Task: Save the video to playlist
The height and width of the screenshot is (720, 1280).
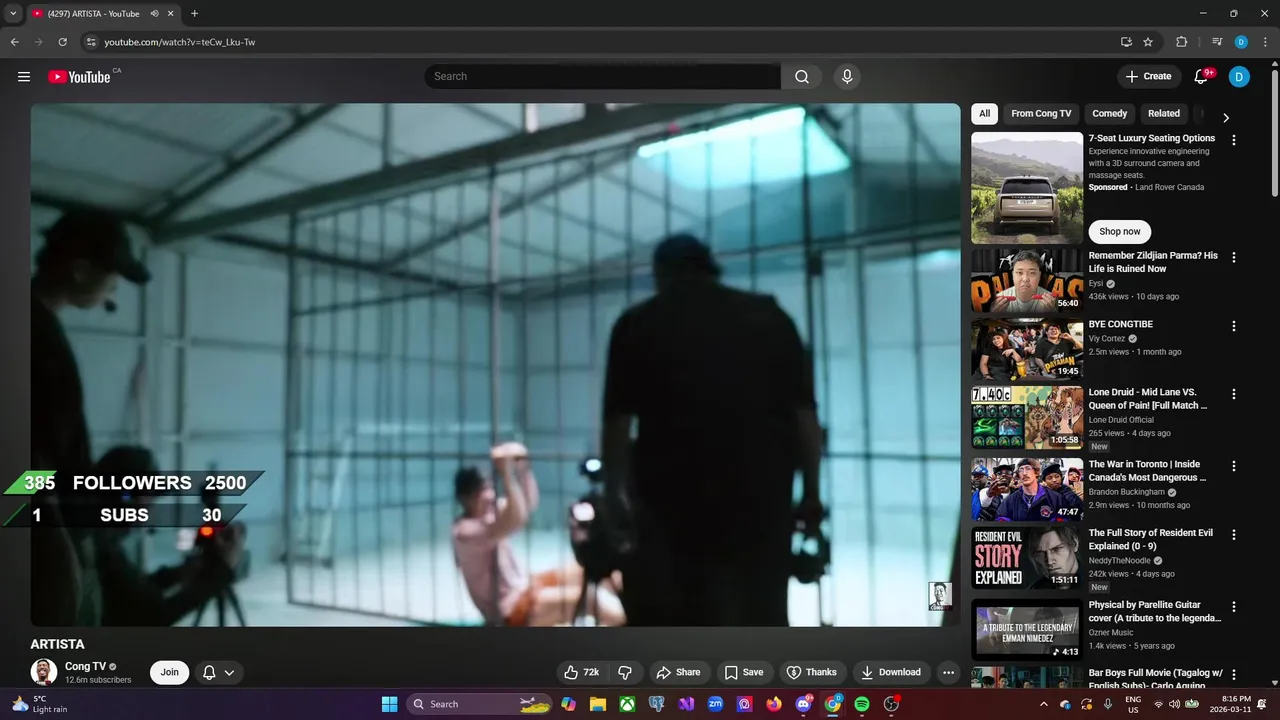Action: click(x=744, y=672)
